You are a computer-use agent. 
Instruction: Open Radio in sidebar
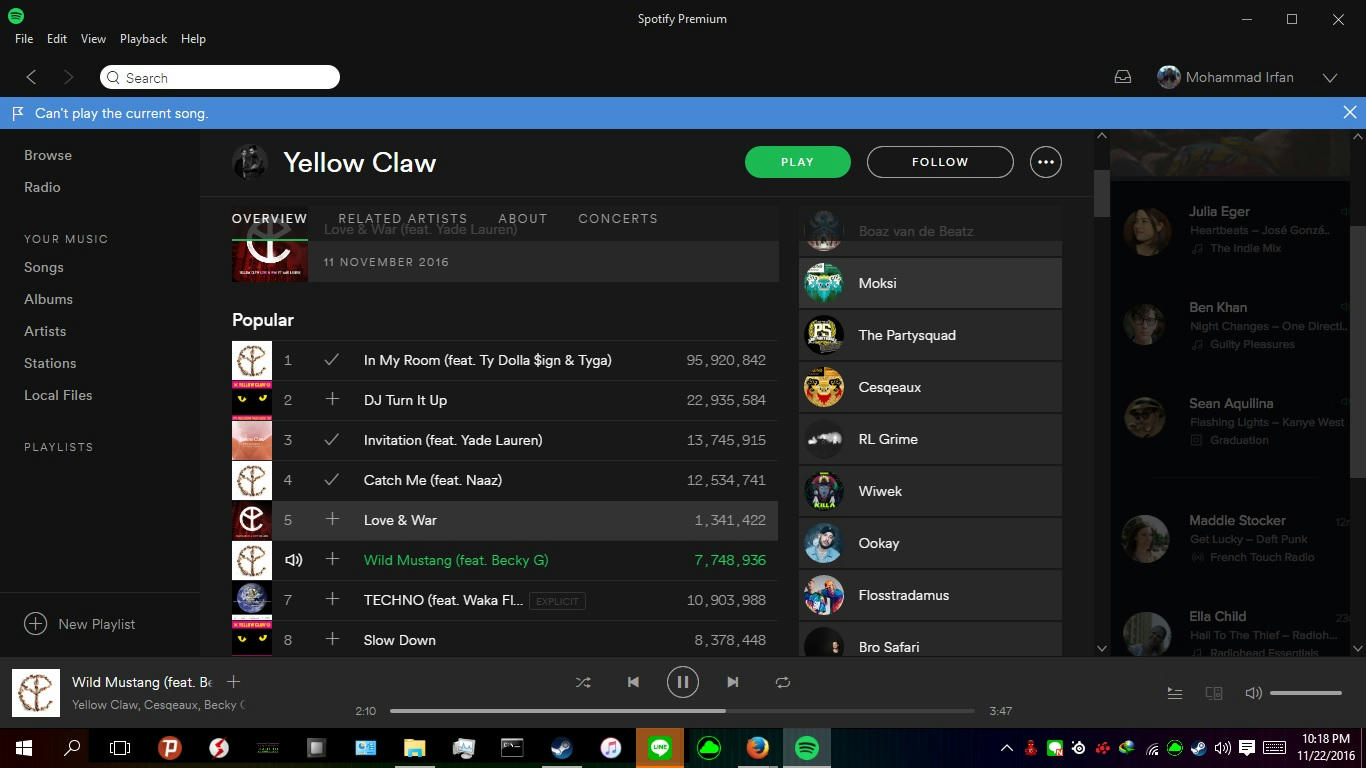coord(42,187)
